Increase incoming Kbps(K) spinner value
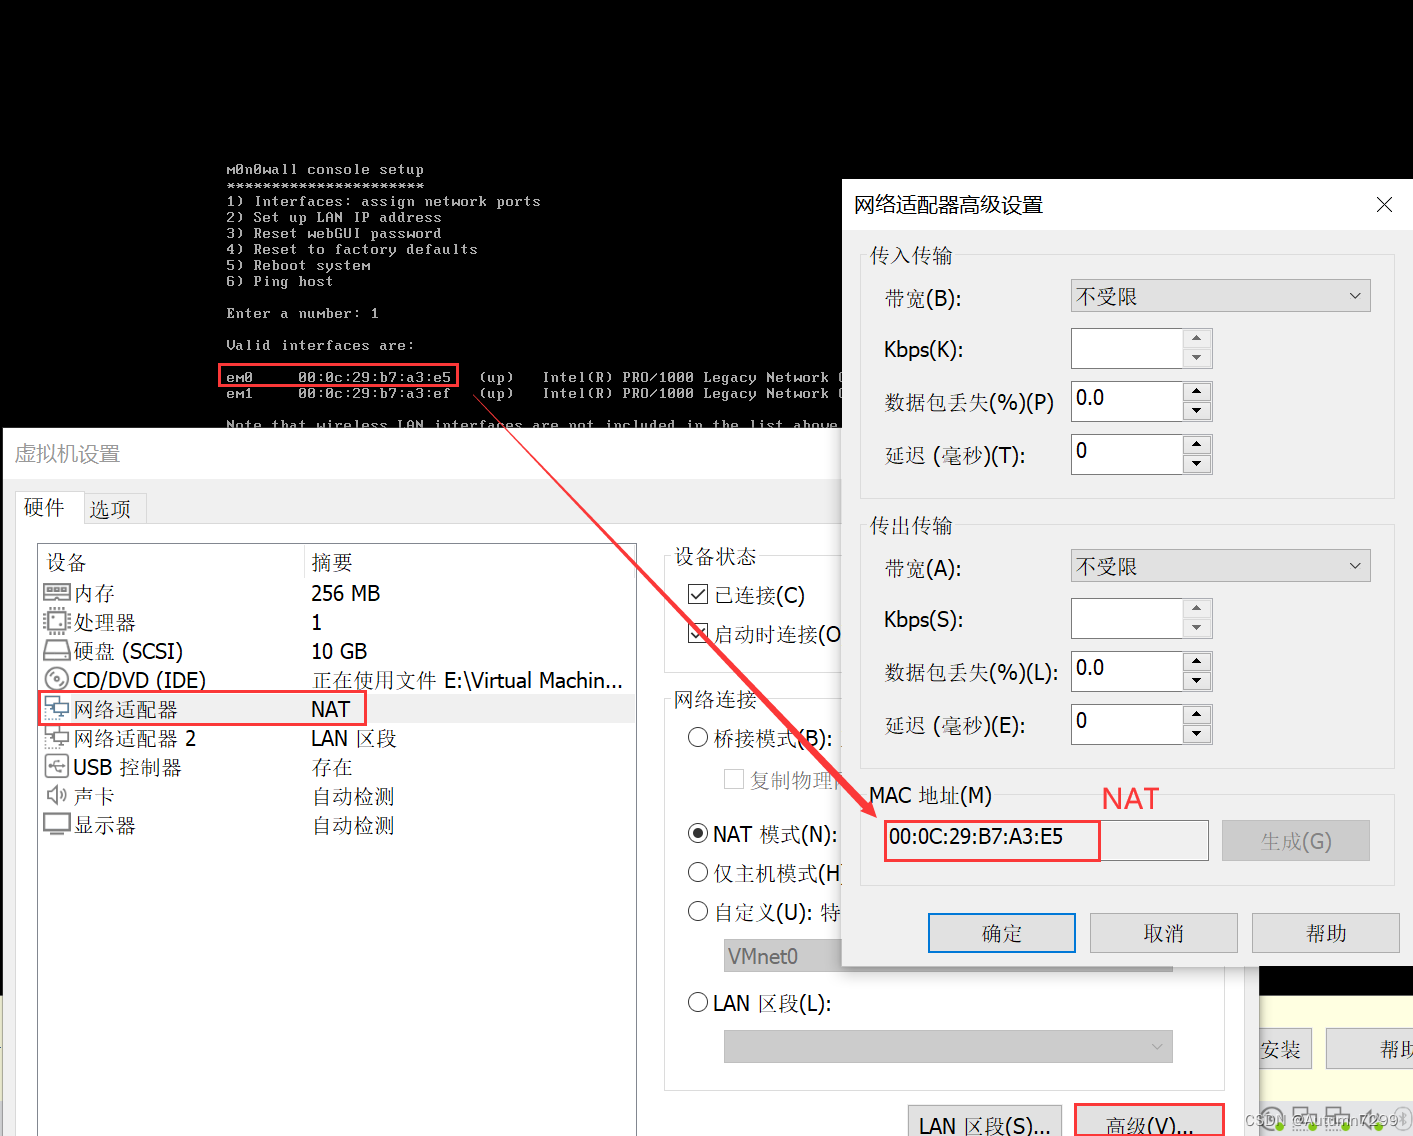1413x1136 pixels. (x=1197, y=338)
